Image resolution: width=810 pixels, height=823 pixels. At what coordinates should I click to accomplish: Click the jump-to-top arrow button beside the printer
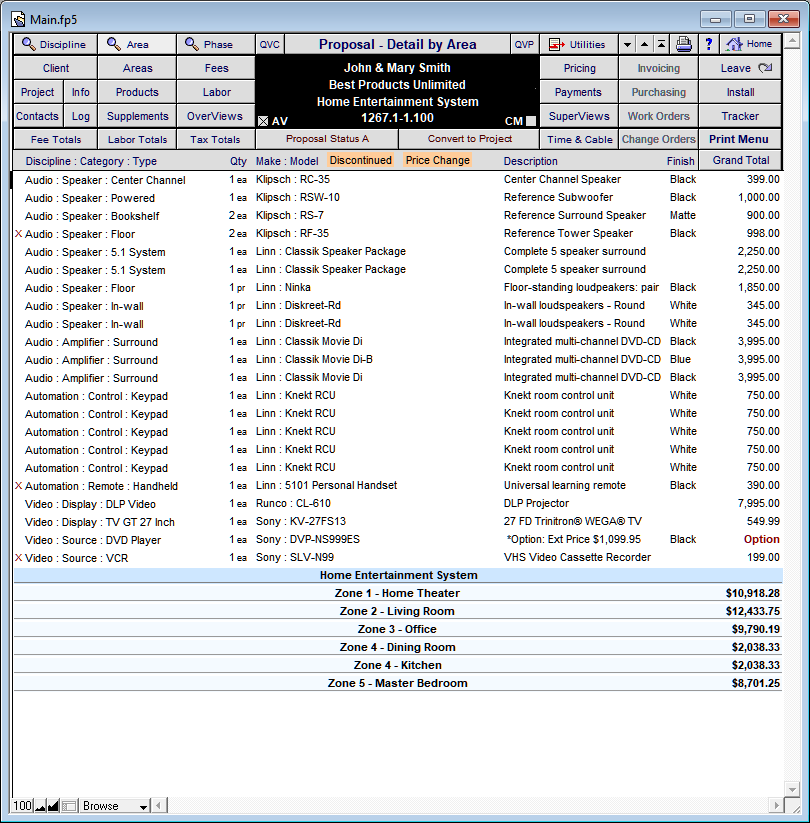(x=661, y=45)
